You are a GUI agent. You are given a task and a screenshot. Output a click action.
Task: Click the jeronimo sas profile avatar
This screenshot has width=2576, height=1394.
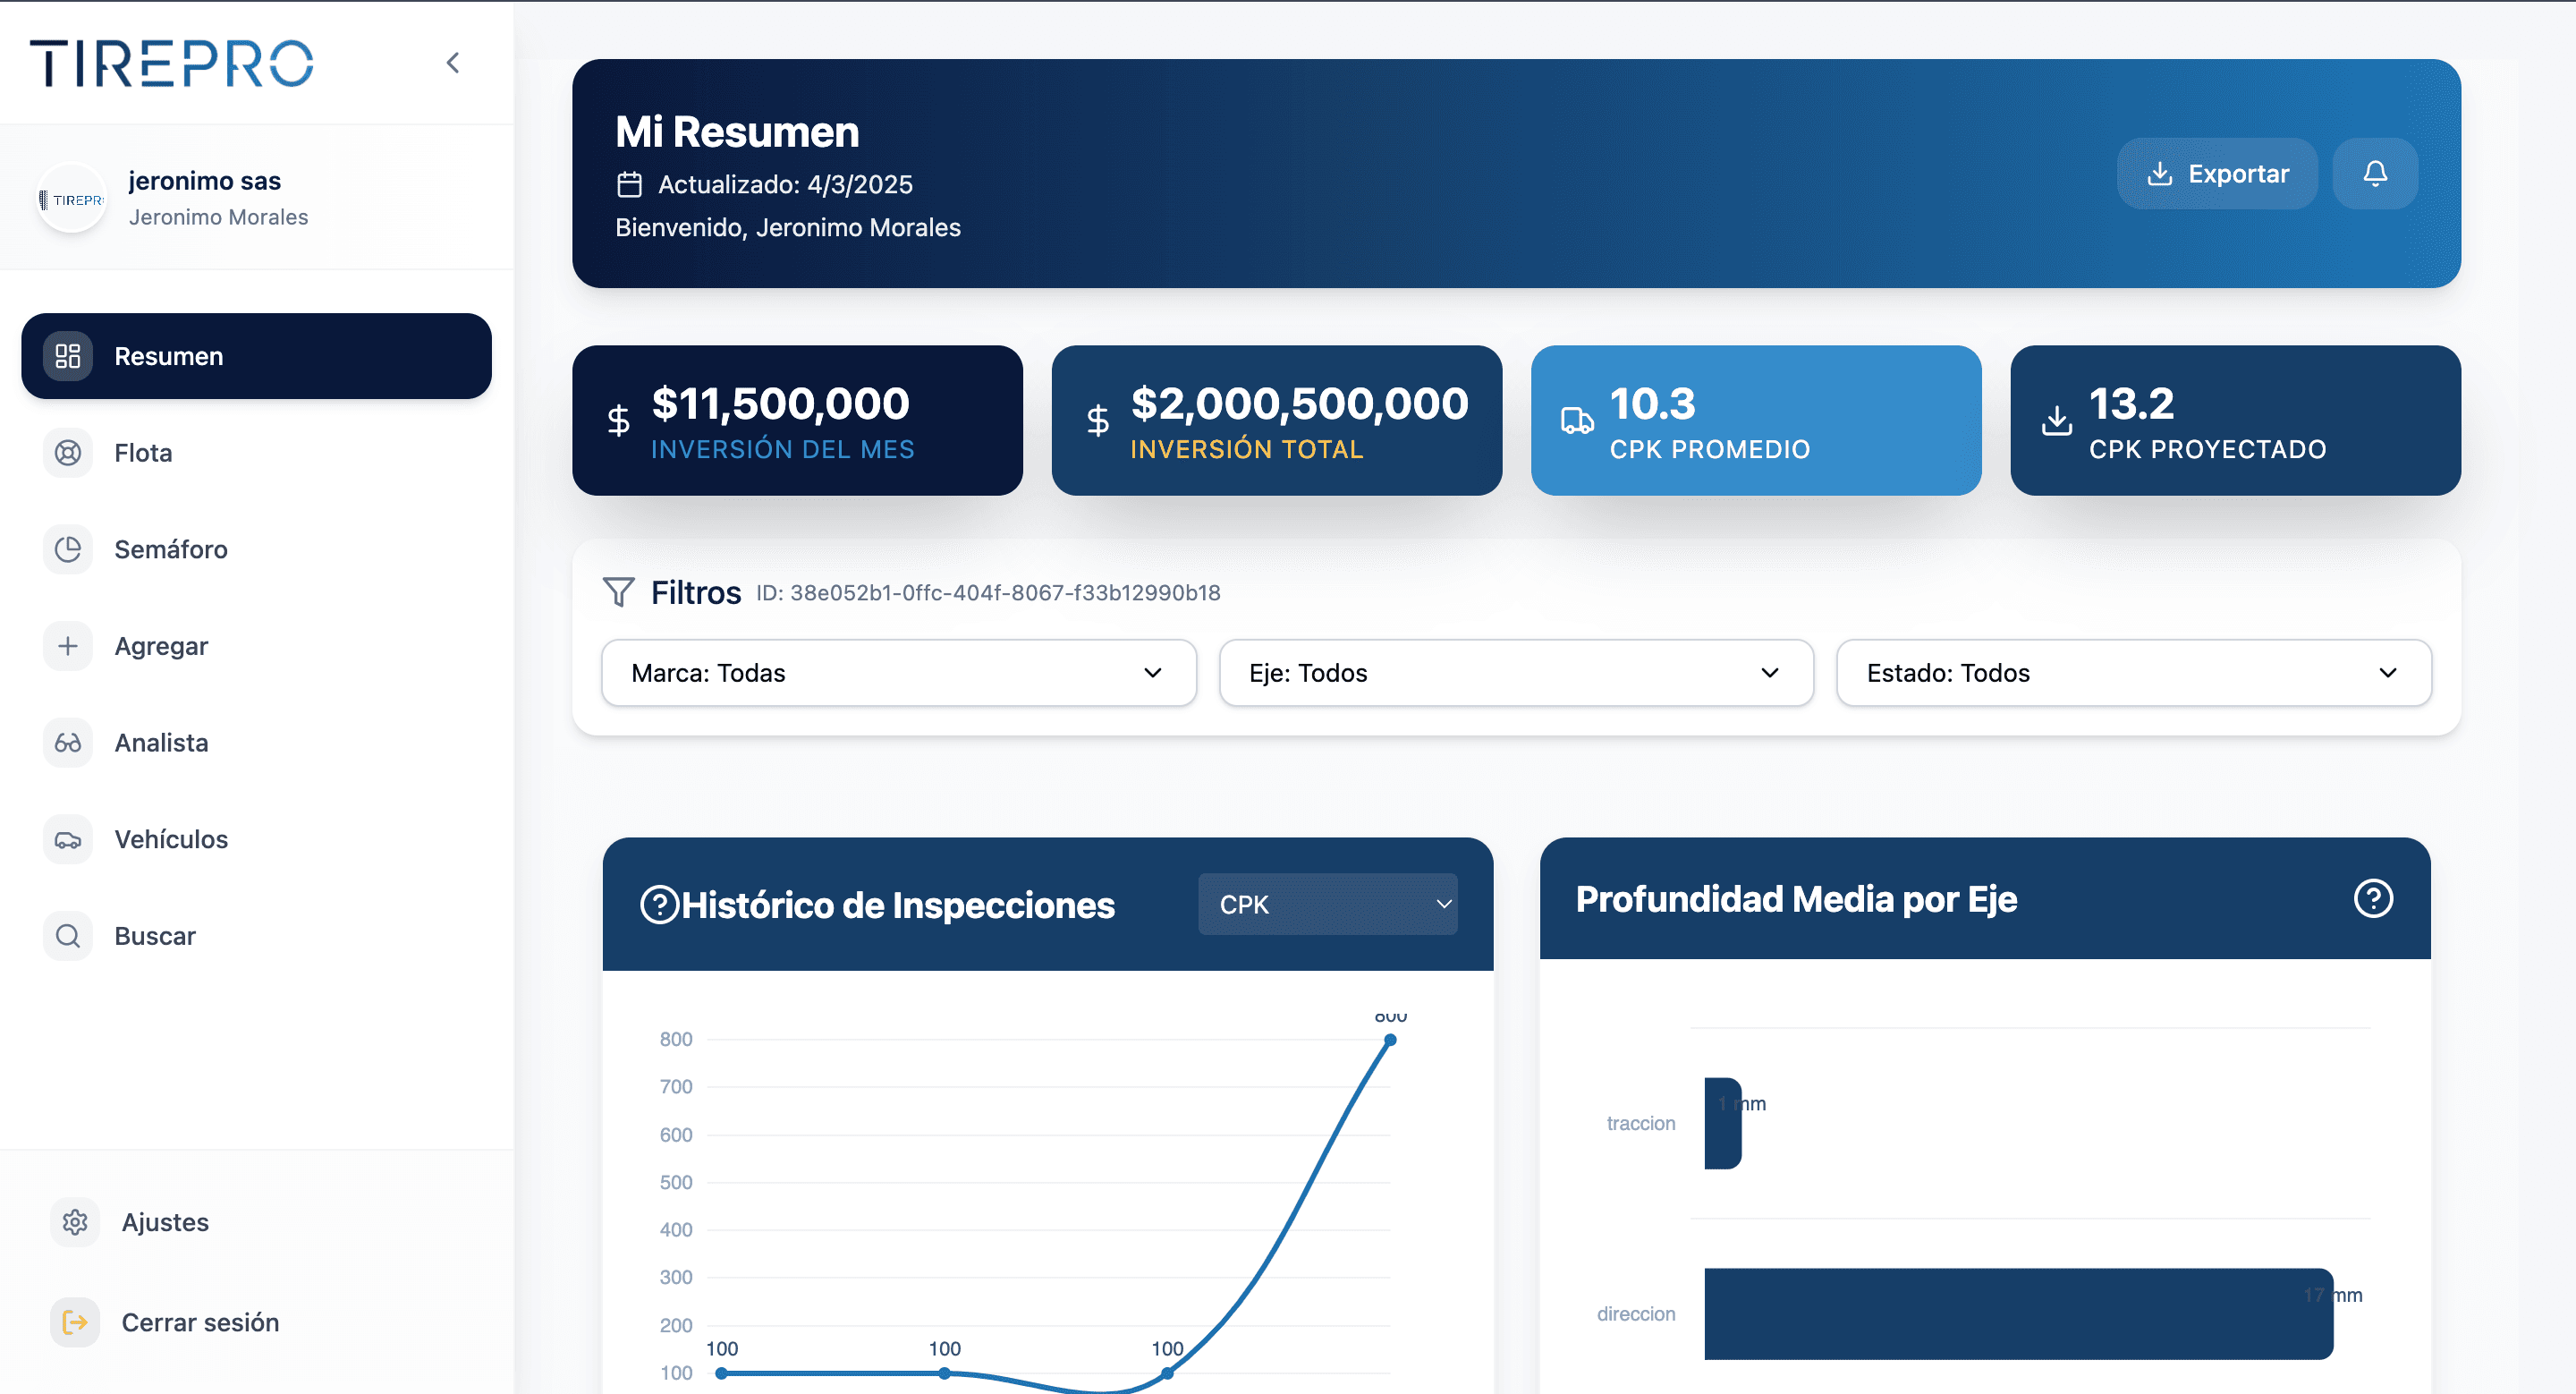(72, 199)
